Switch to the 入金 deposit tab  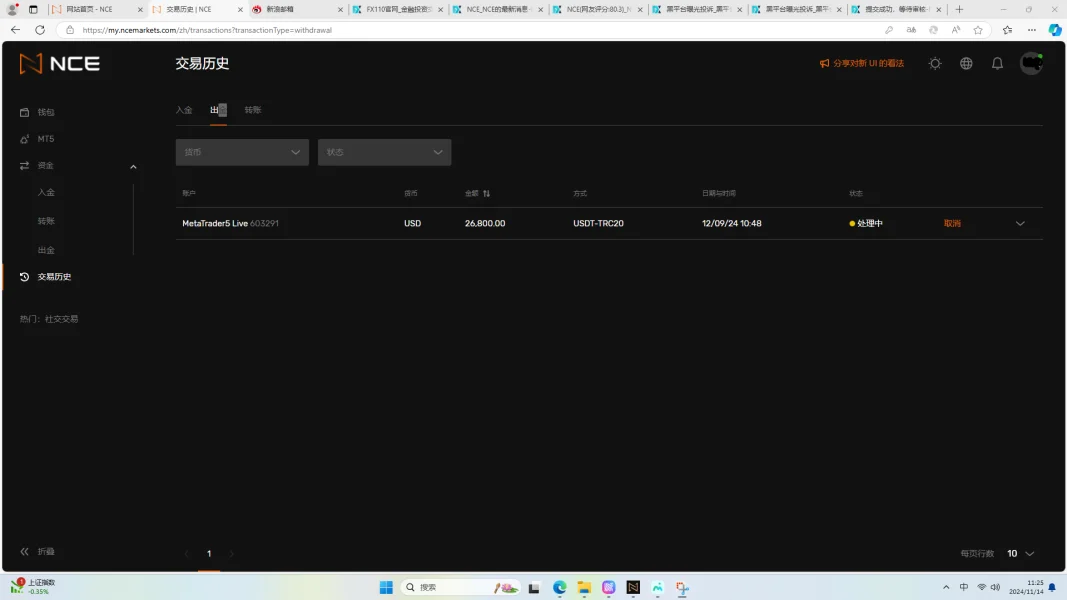click(184, 110)
